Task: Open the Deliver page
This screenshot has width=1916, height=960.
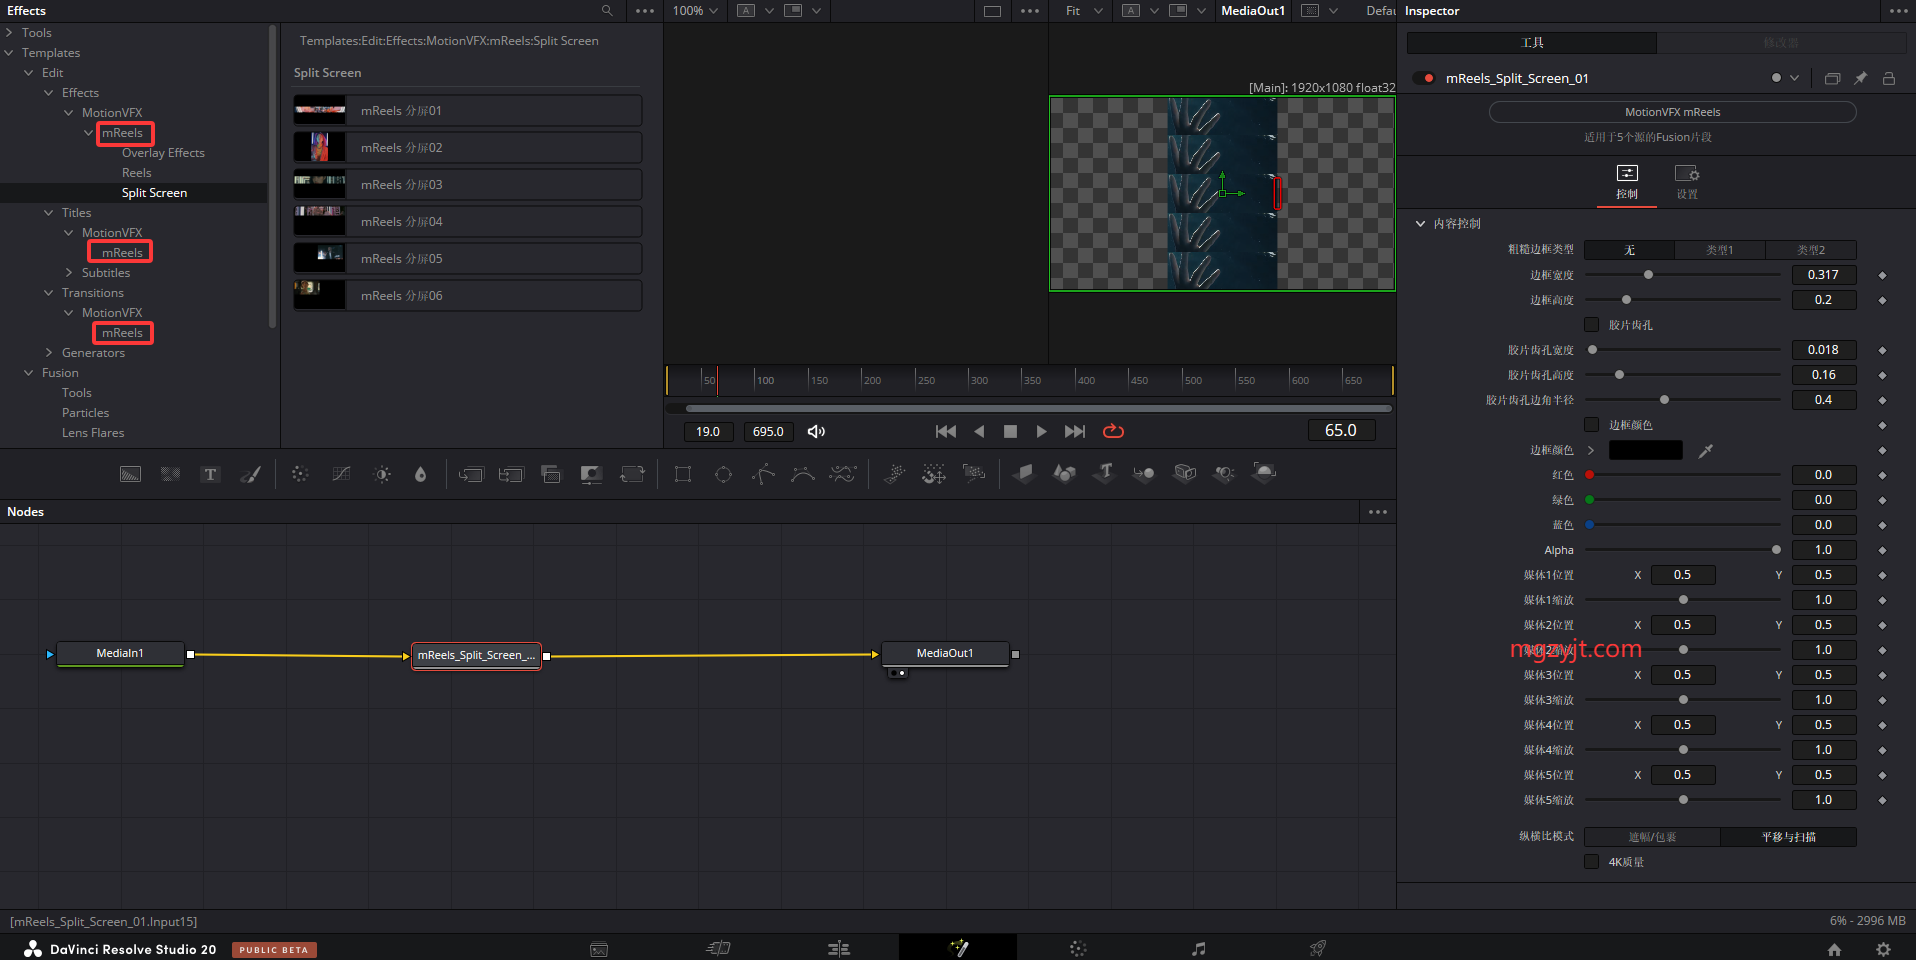Action: 1318,948
